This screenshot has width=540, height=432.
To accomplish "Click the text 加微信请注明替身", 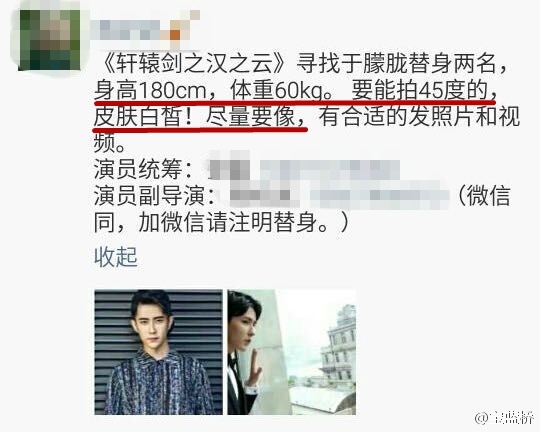I will [228, 222].
